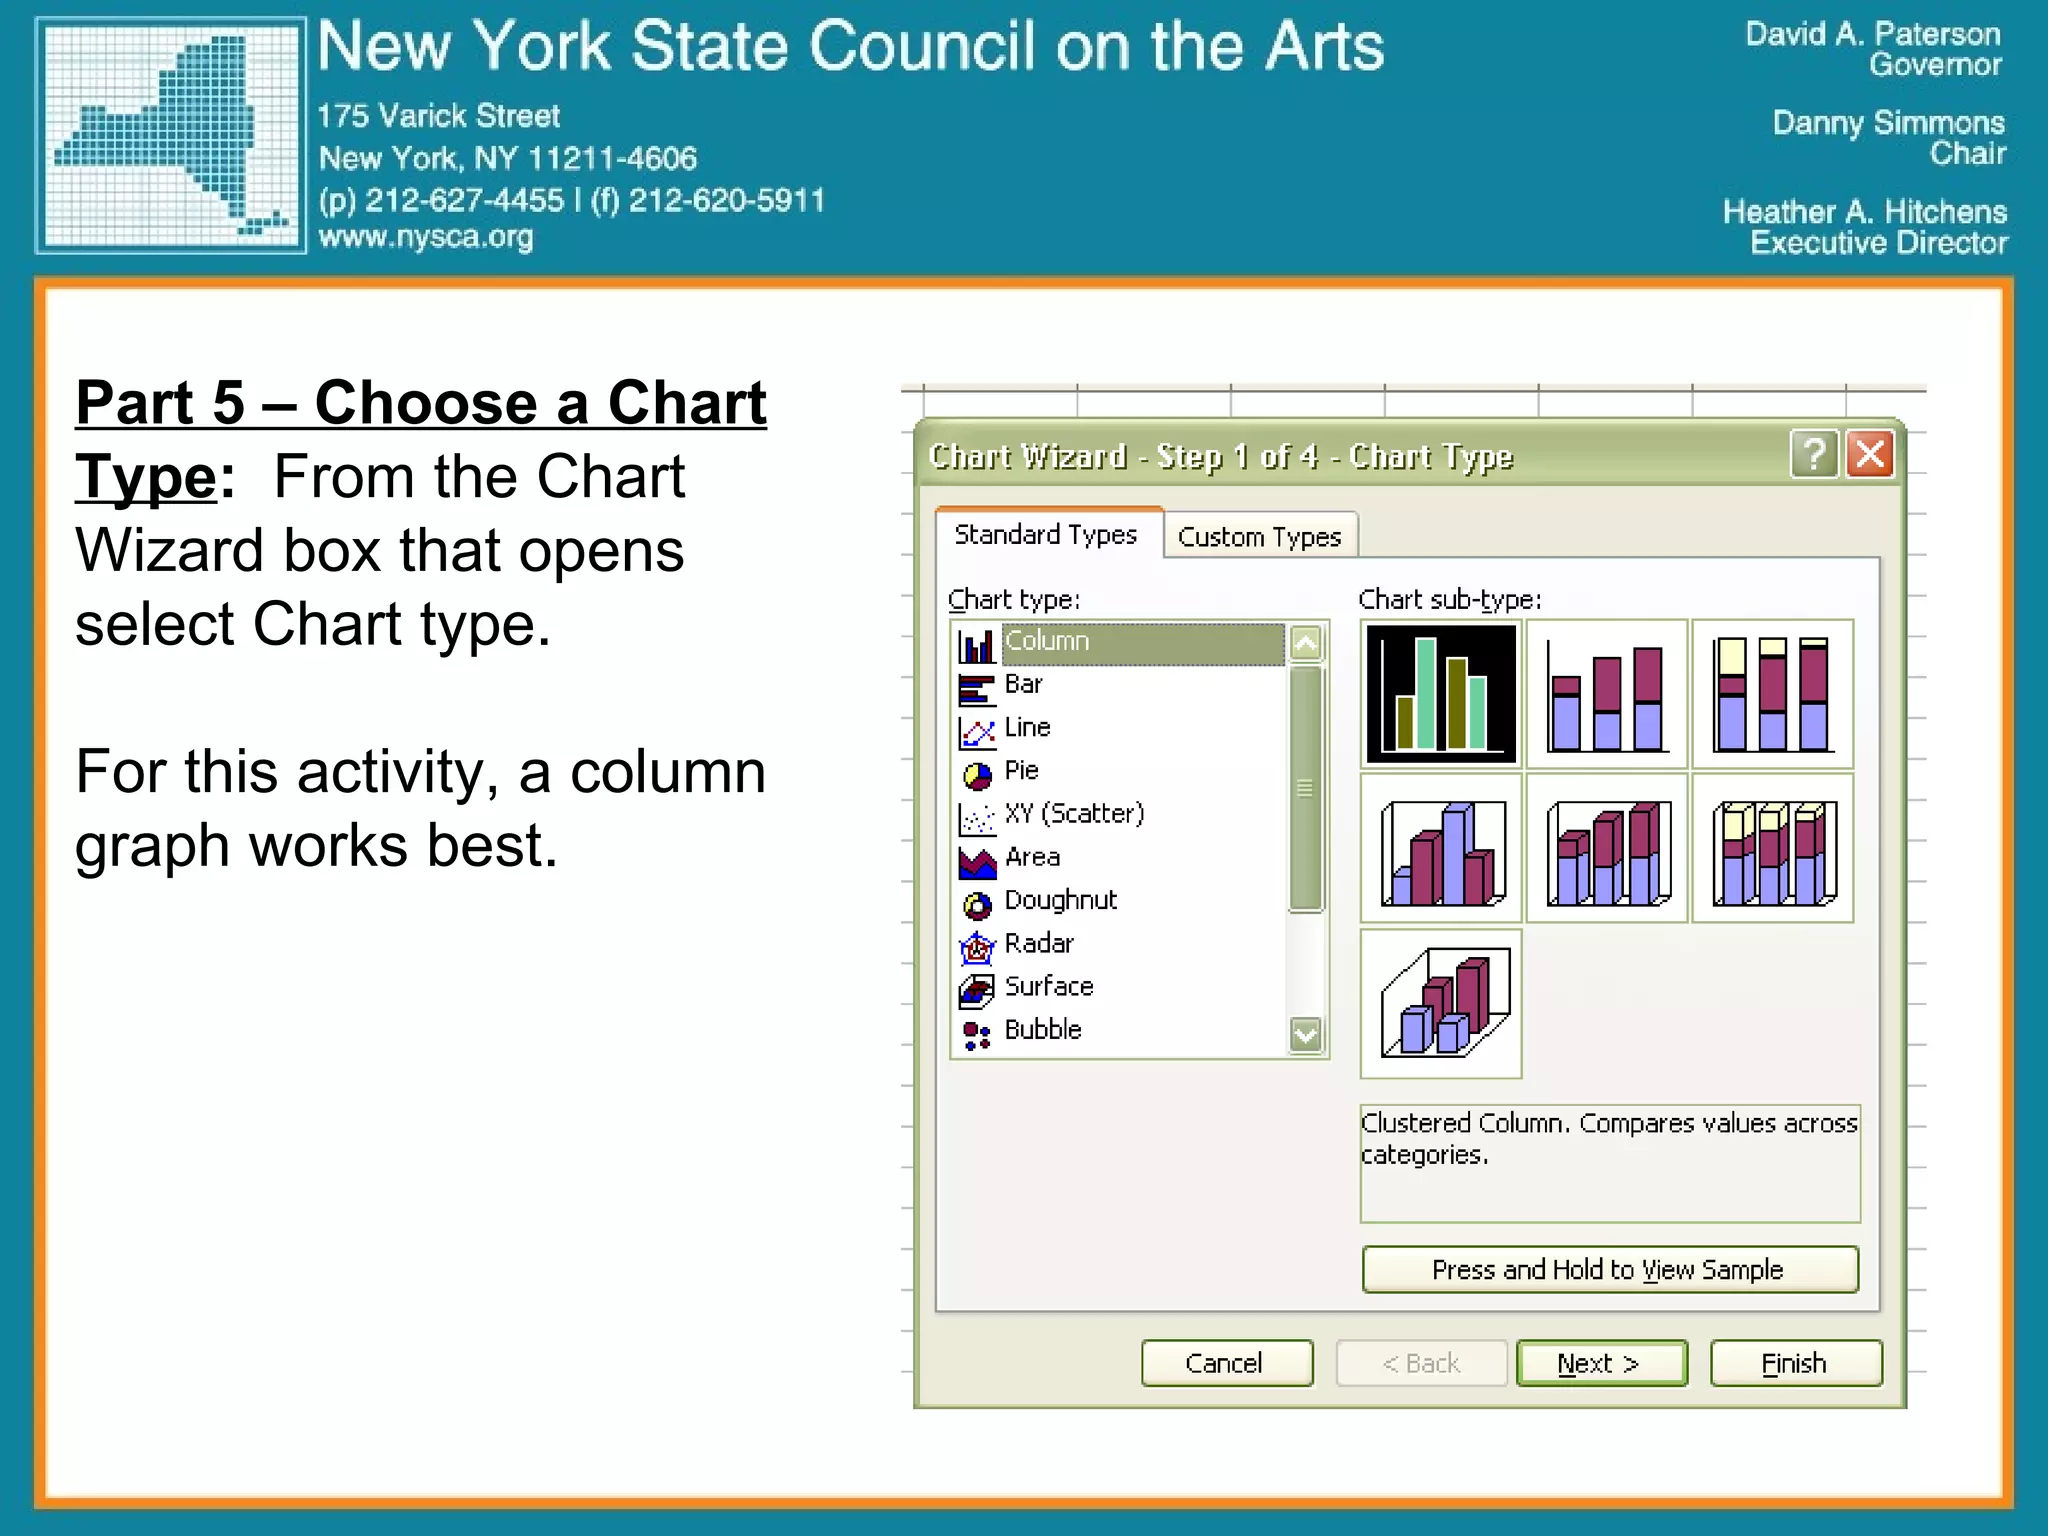Choose the 100% Stacked Column sub-type
Screen dimensions: 2048x1536
pos(1773,694)
